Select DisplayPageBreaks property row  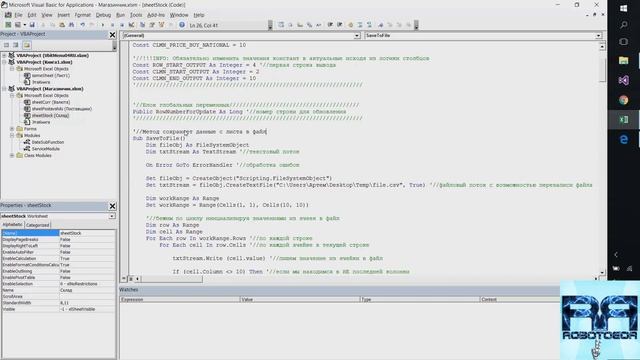[x=58, y=240]
